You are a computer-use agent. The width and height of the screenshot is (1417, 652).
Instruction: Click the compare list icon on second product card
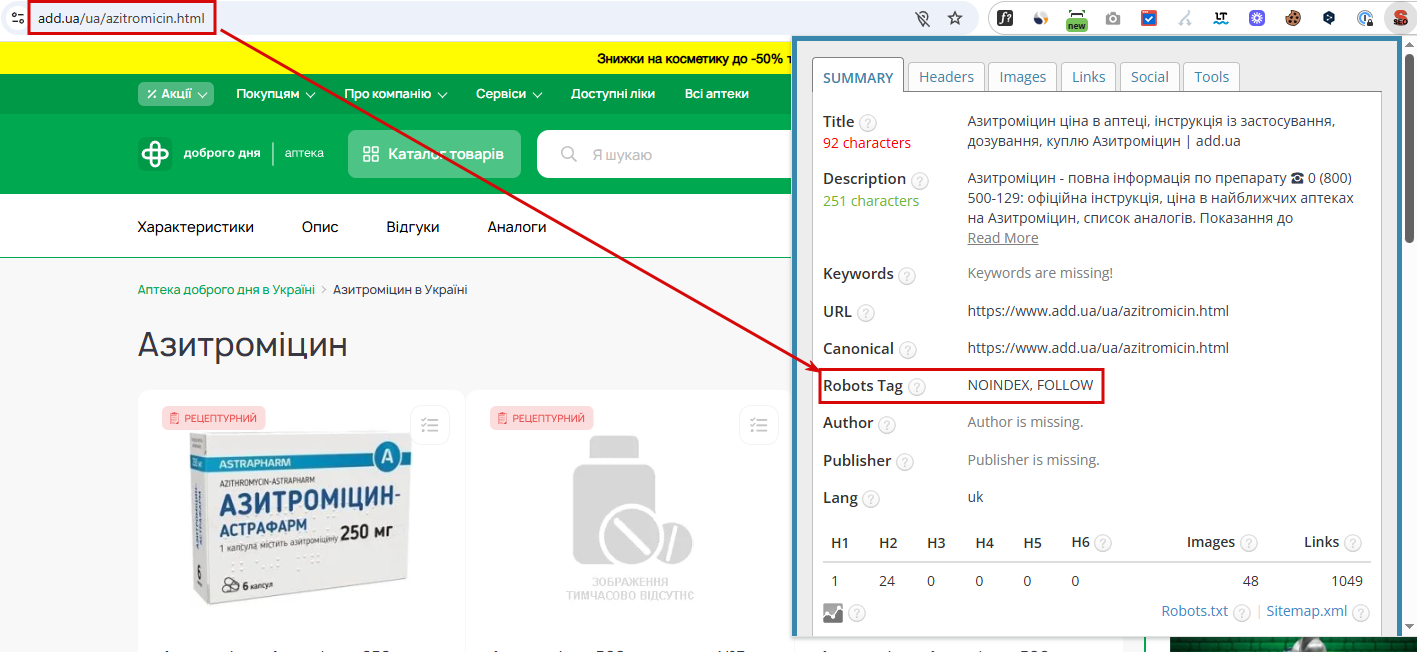click(759, 425)
